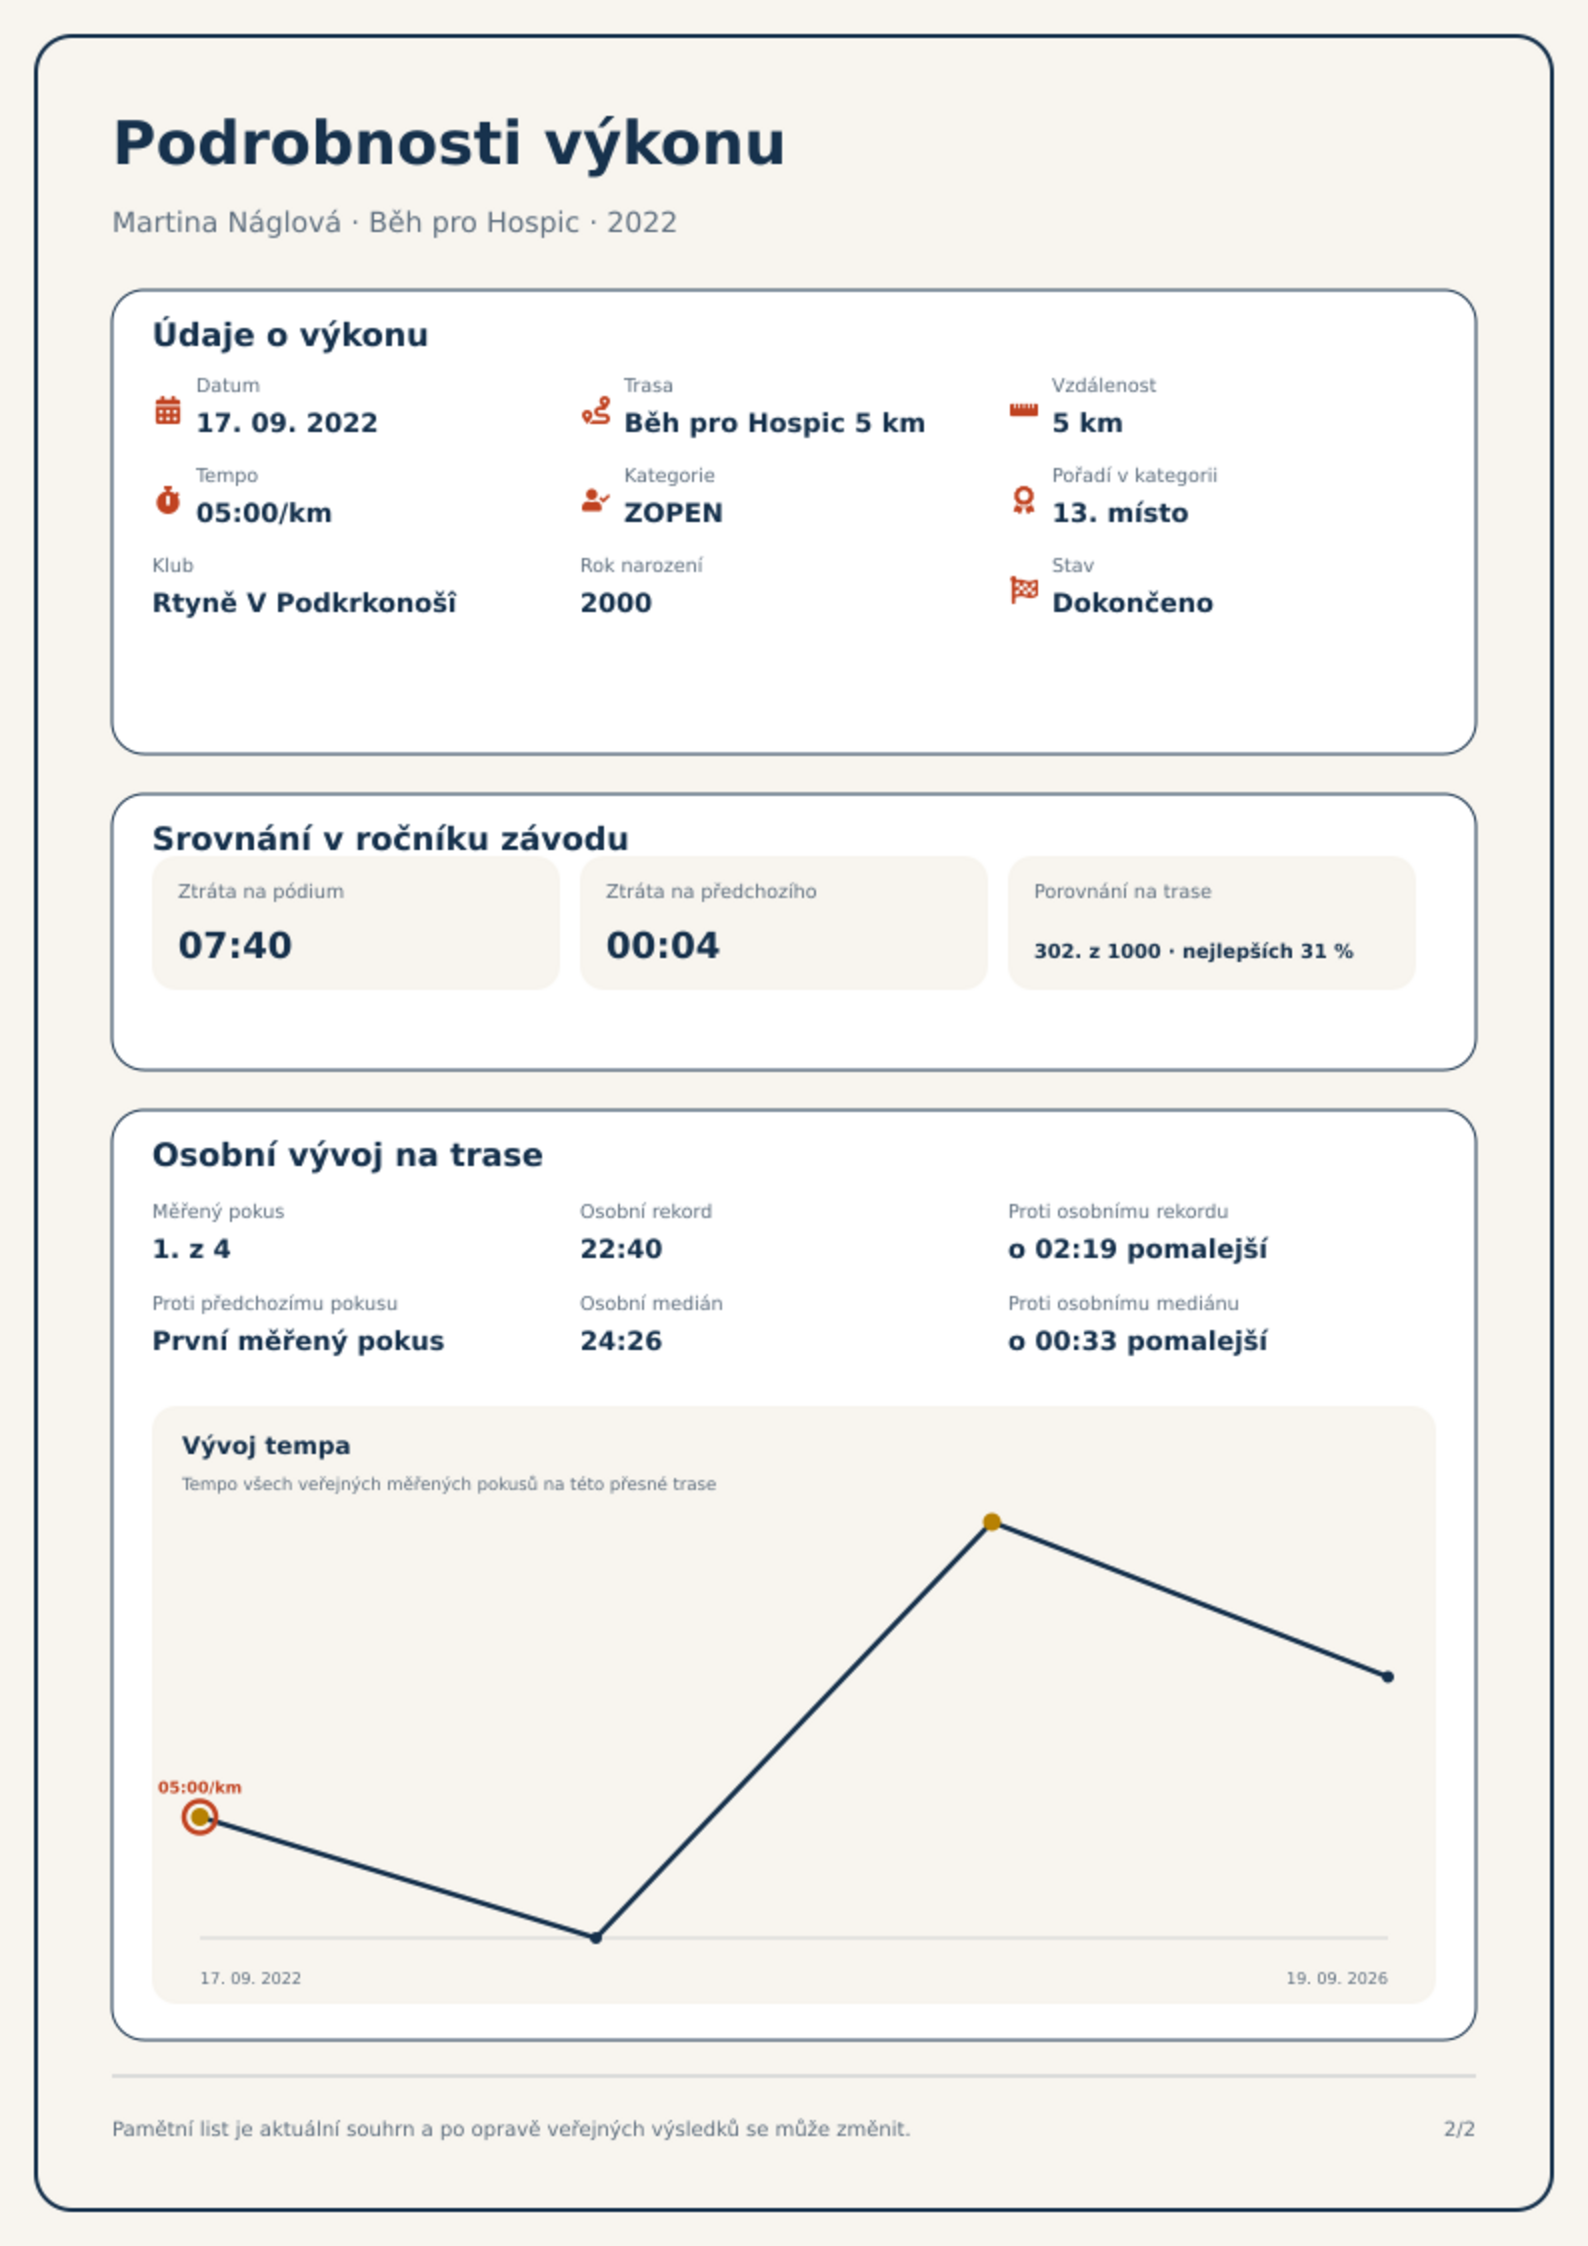Screen dimensions: 1588x2246
Task: Click the Ztráta na pódium 07:40 card
Action: point(356,923)
